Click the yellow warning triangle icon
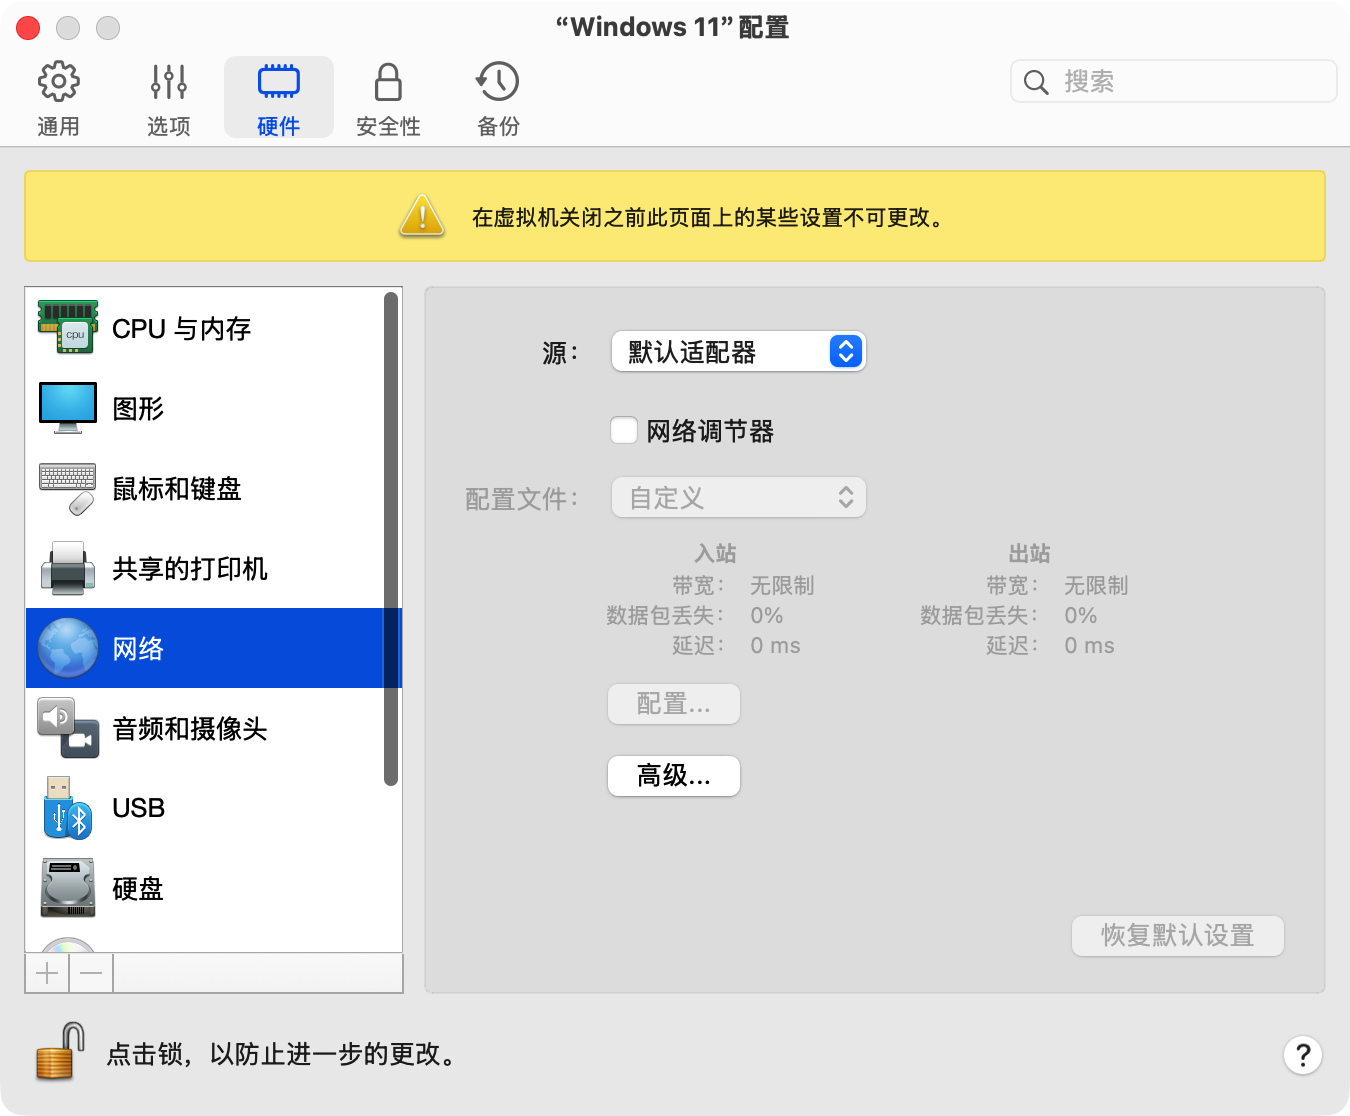Image resolution: width=1350 pixels, height=1116 pixels. pos(422,215)
